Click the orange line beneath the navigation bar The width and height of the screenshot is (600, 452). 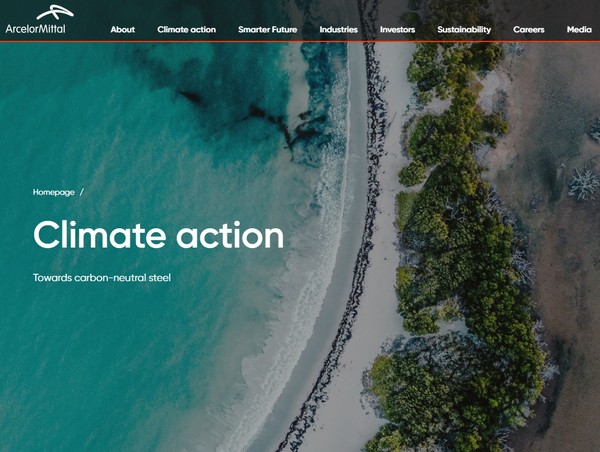300,41
